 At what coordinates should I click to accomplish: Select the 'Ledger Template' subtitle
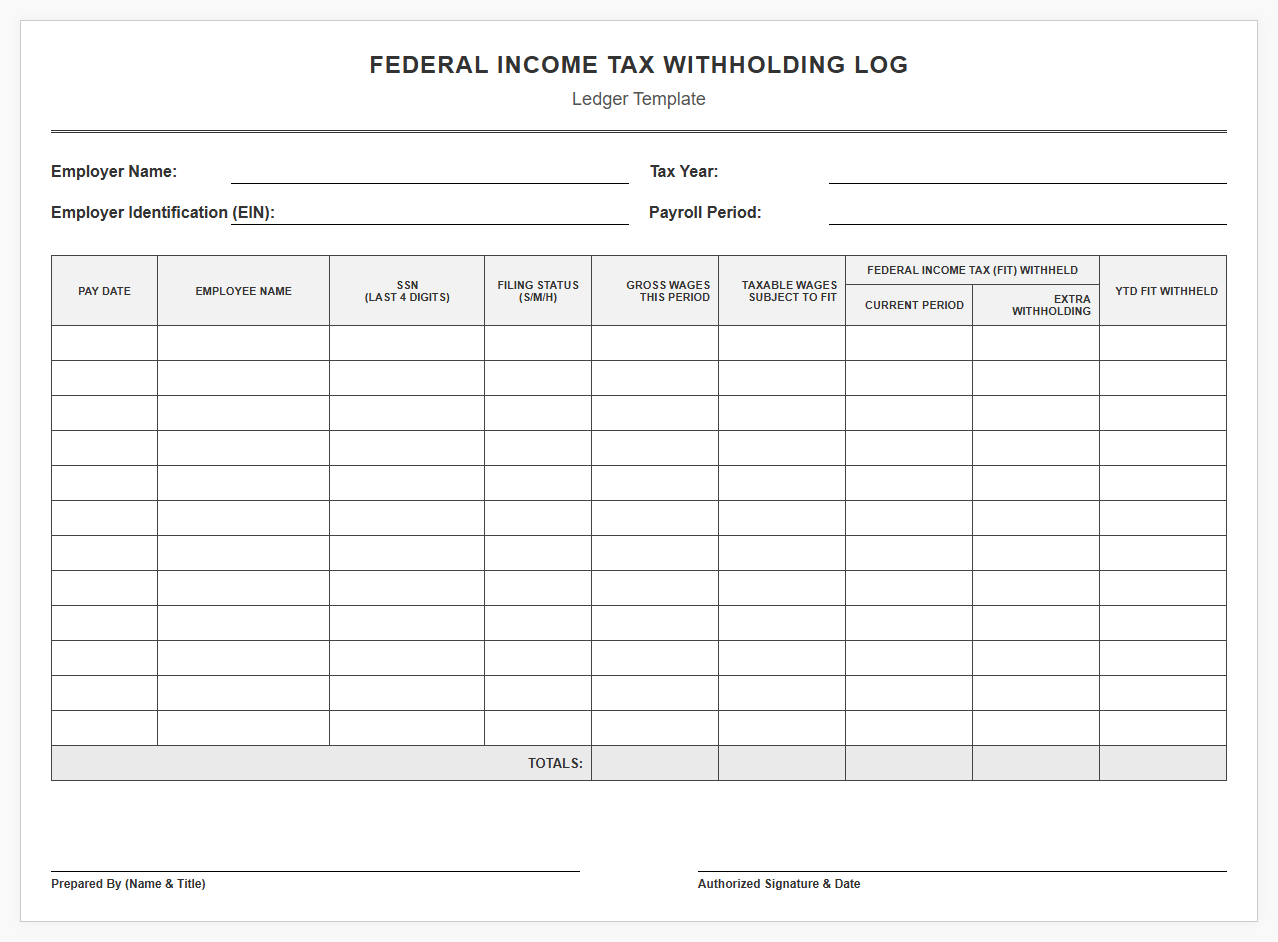(639, 99)
